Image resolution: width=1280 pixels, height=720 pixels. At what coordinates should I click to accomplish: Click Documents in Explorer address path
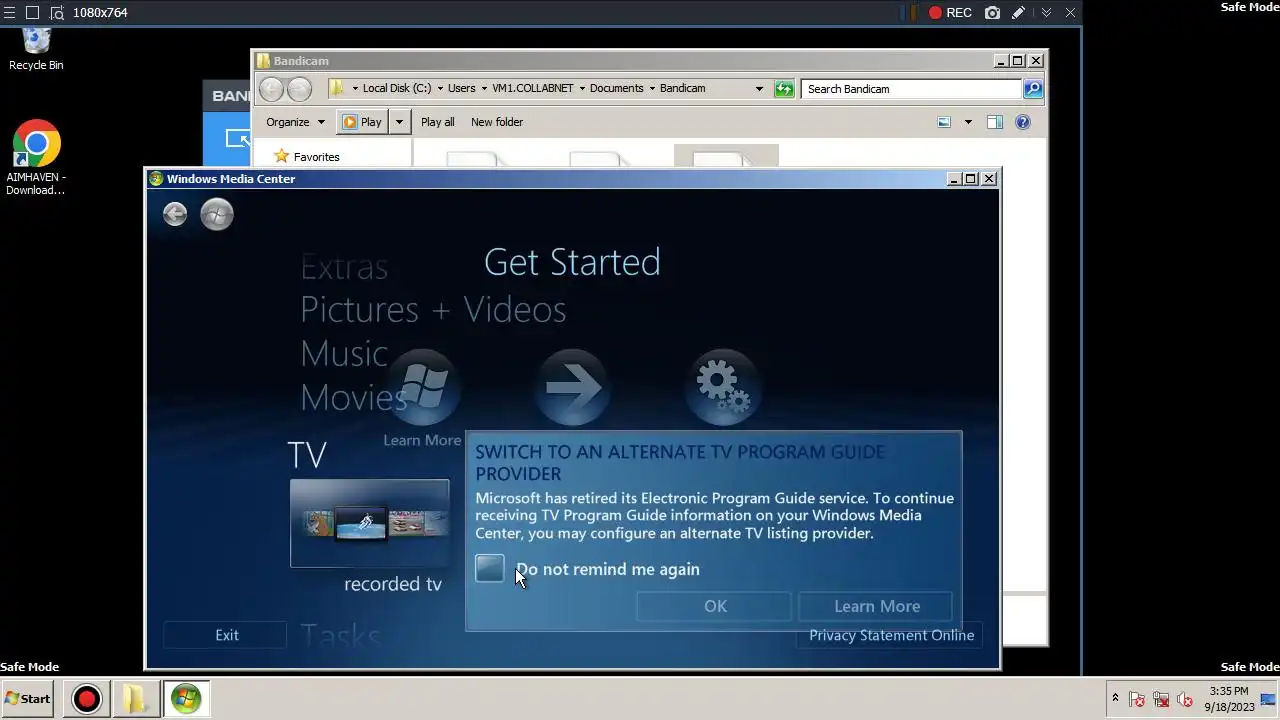coord(616,88)
